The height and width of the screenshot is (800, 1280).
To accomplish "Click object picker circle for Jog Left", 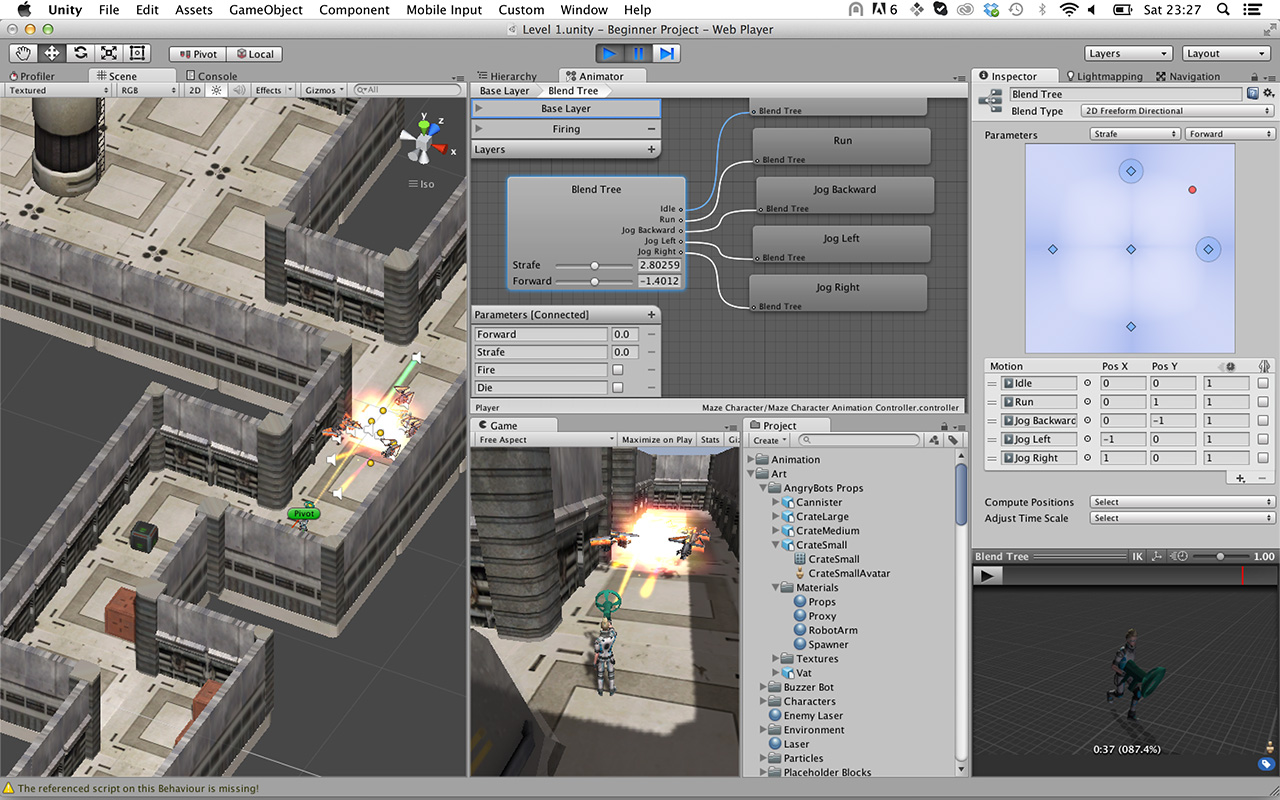I will click(x=1087, y=439).
